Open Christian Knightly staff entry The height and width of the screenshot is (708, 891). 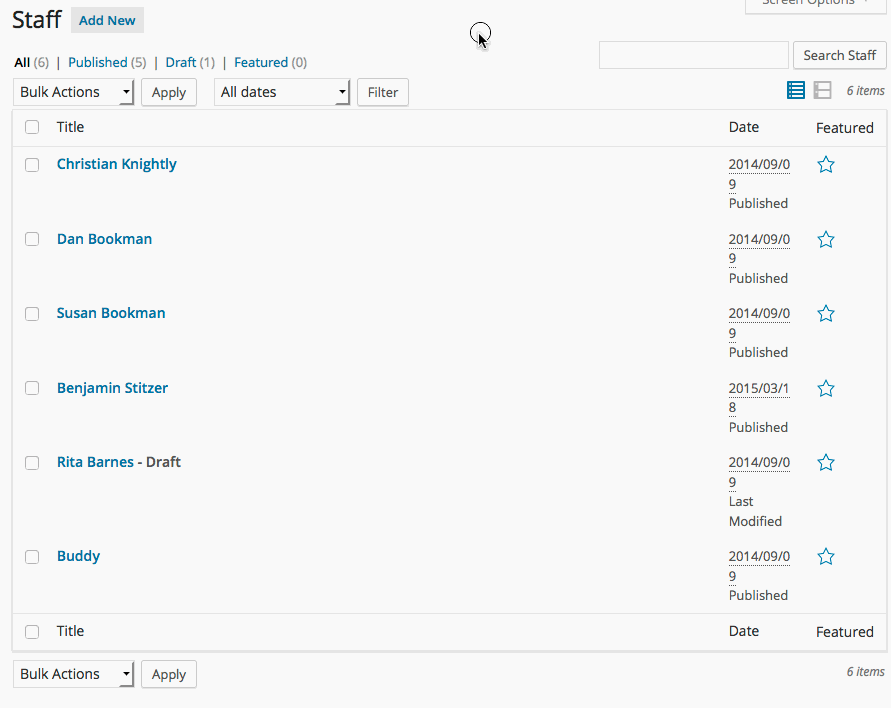pos(116,164)
